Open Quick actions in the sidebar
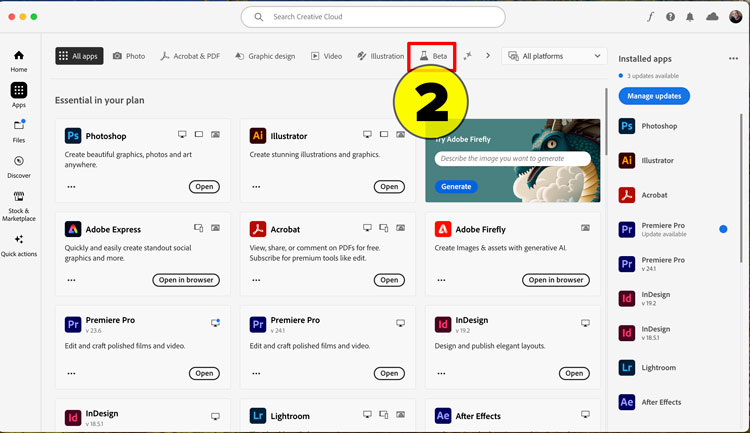The width and height of the screenshot is (750, 433). point(19,246)
